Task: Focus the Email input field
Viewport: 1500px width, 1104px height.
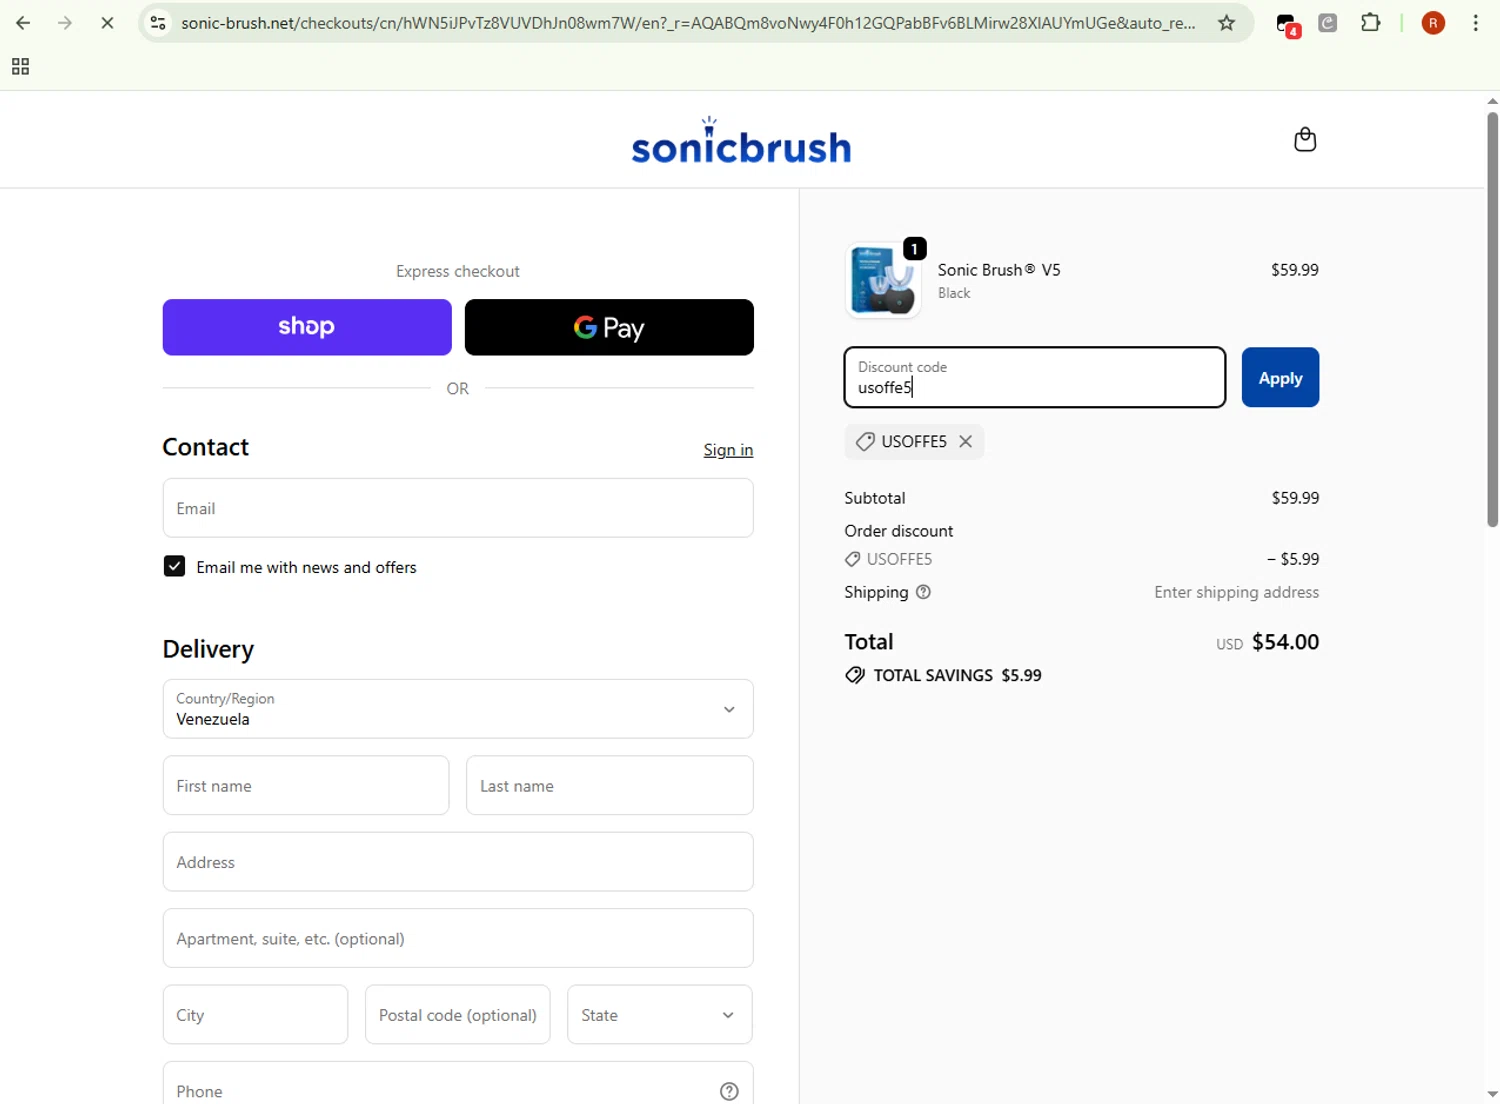Action: [x=458, y=508]
